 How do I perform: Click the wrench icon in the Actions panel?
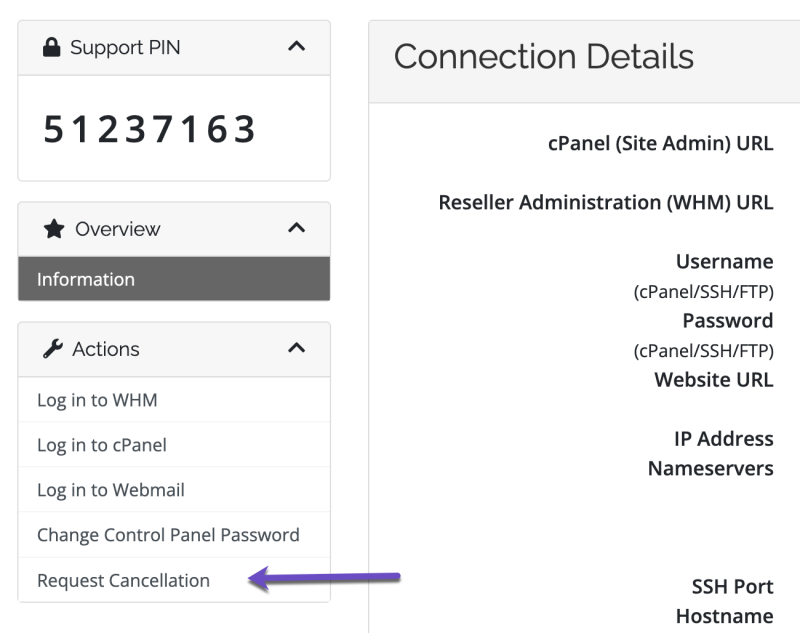coord(52,349)
